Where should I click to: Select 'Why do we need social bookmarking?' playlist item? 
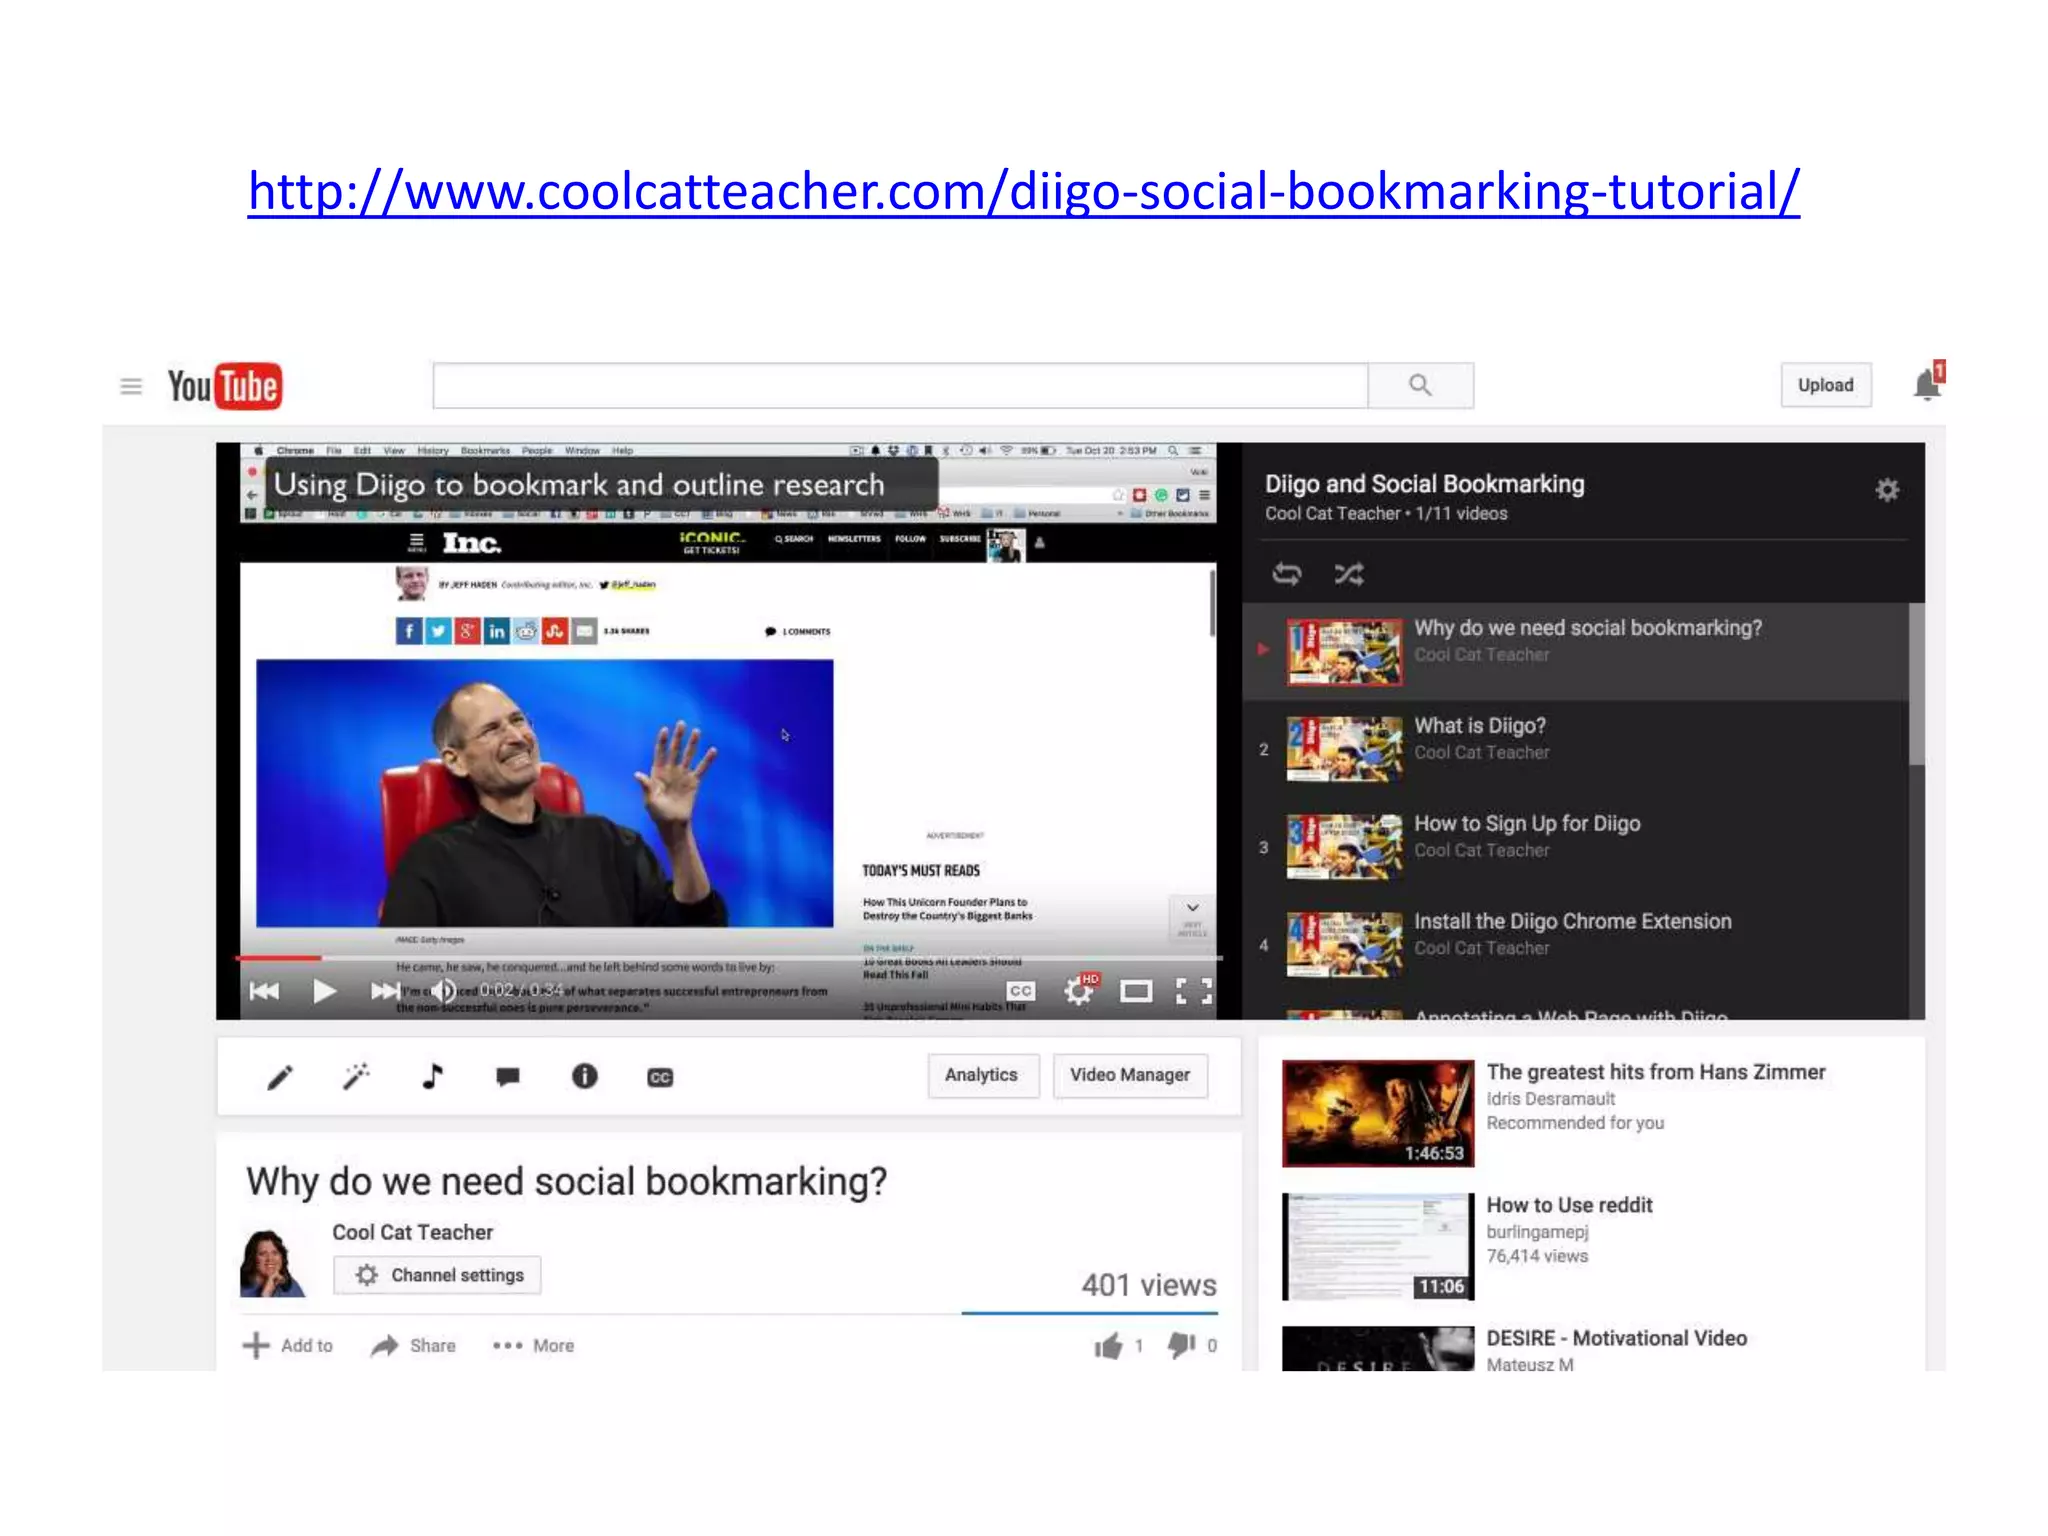tap(1575, 651)
